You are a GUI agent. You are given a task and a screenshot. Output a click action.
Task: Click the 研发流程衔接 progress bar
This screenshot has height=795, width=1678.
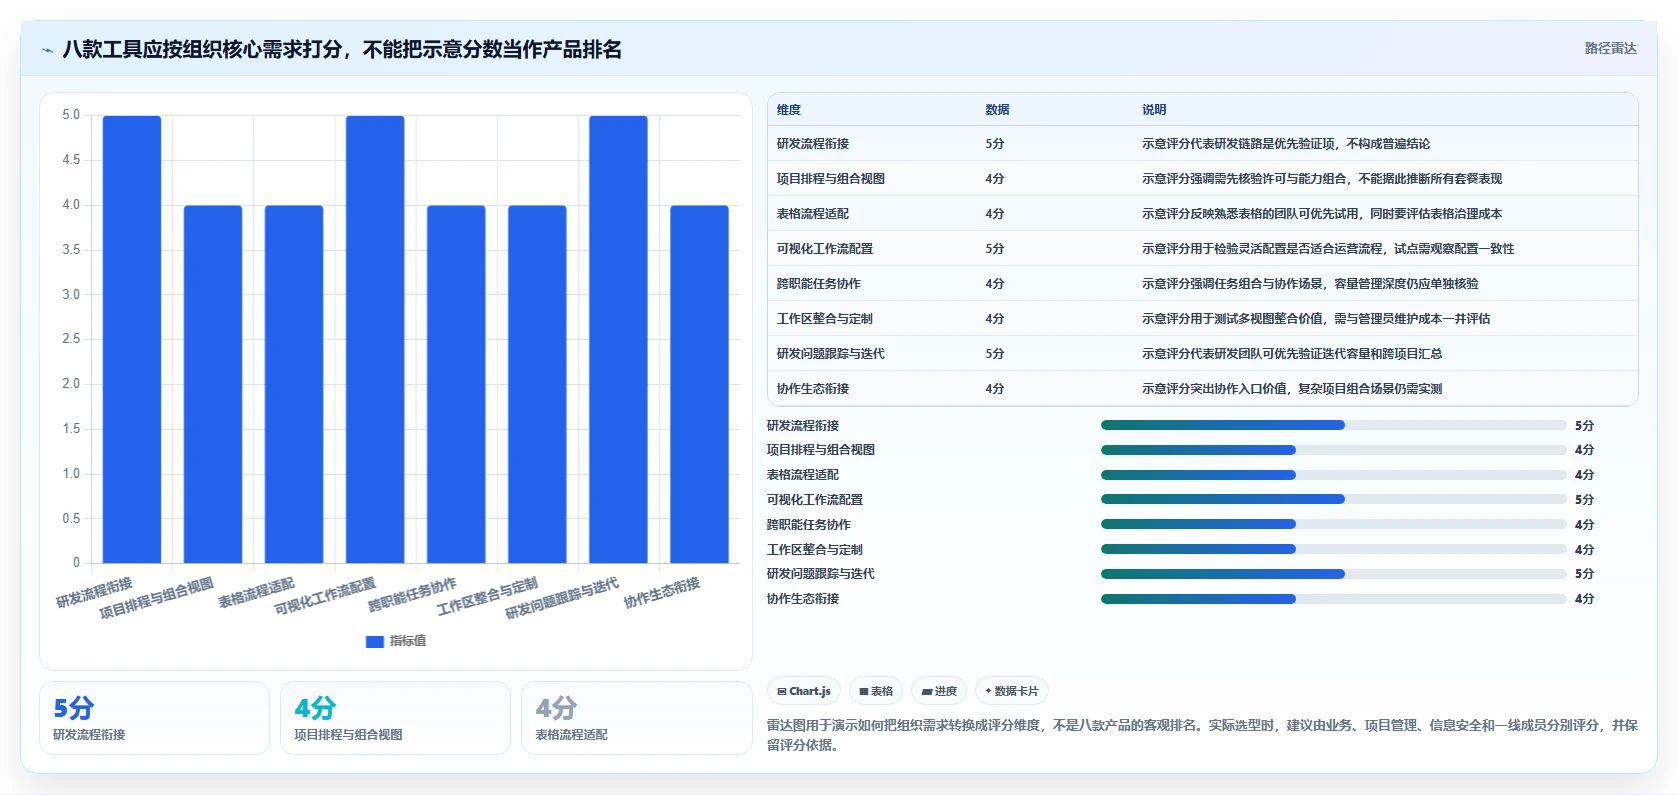click(1333, 425)
